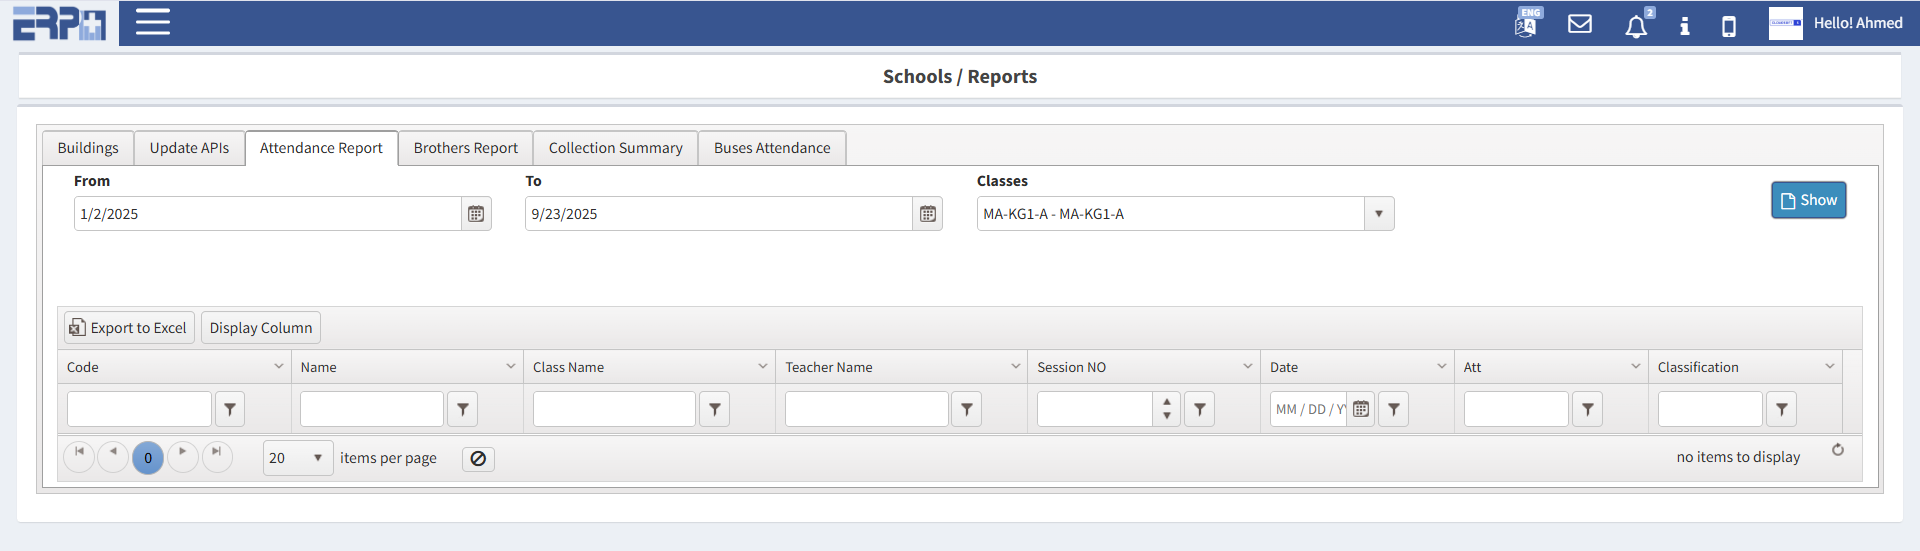Open the language translation icon
1920x551 pixels.
tap(1527, 23)
